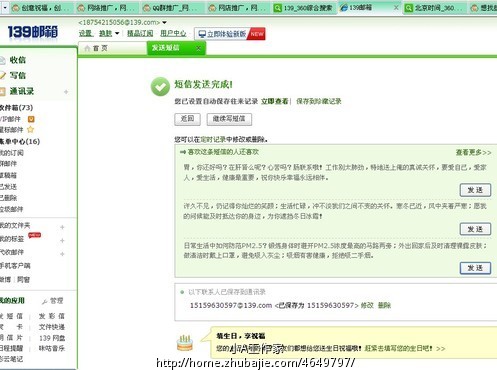
Task: Close the 发送短信 tab with its X
Action: click(198, 48)
